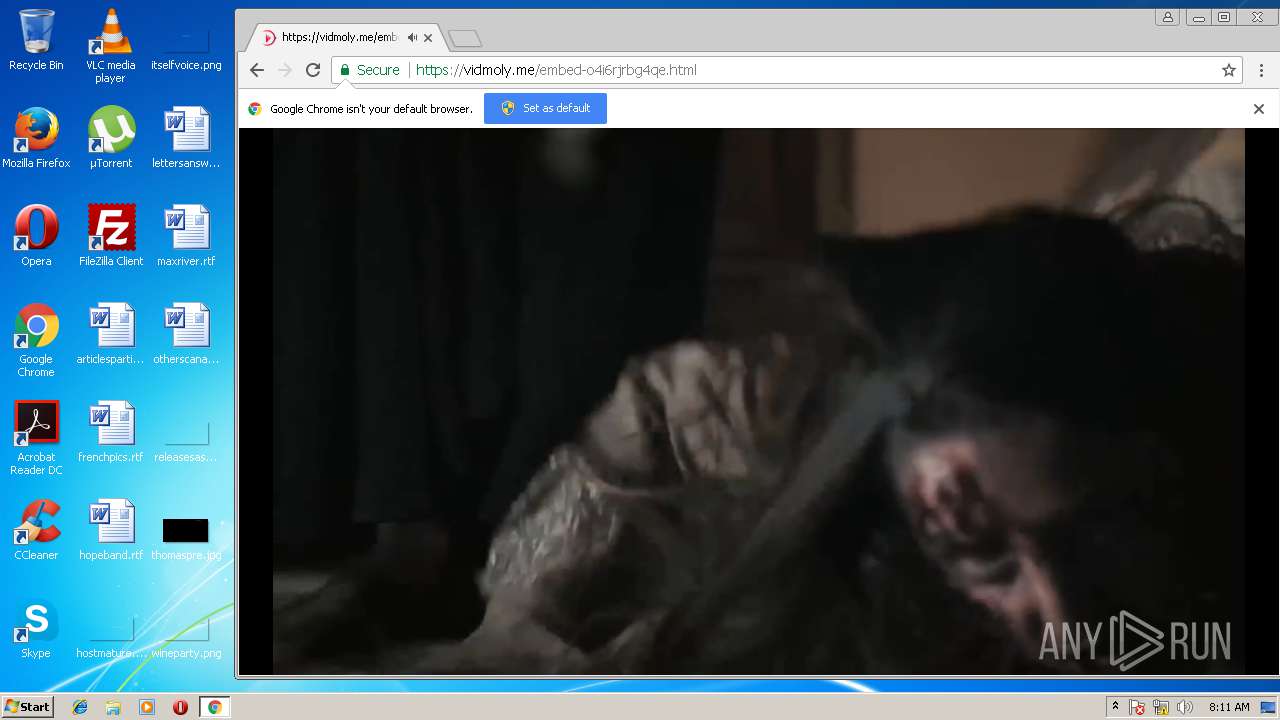View site info via the Secure lock
This screenshot has height=720, width=1280.
(369, 70)
